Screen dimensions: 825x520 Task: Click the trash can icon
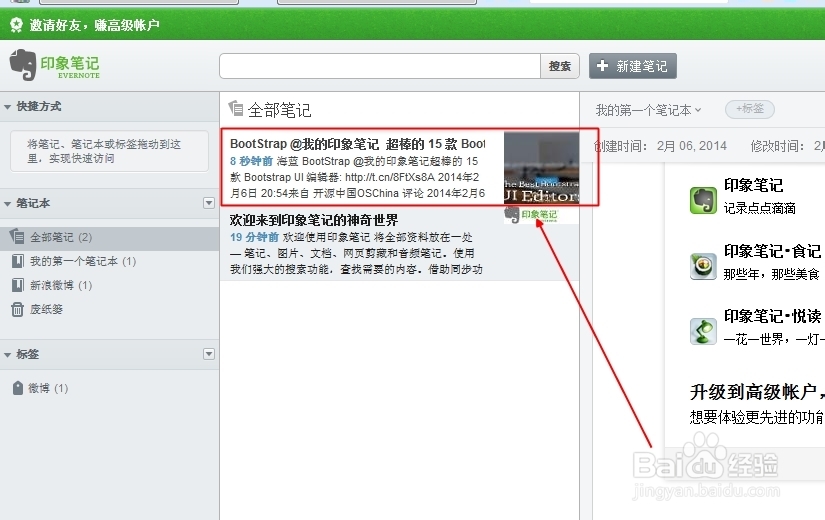click(17, 309)
